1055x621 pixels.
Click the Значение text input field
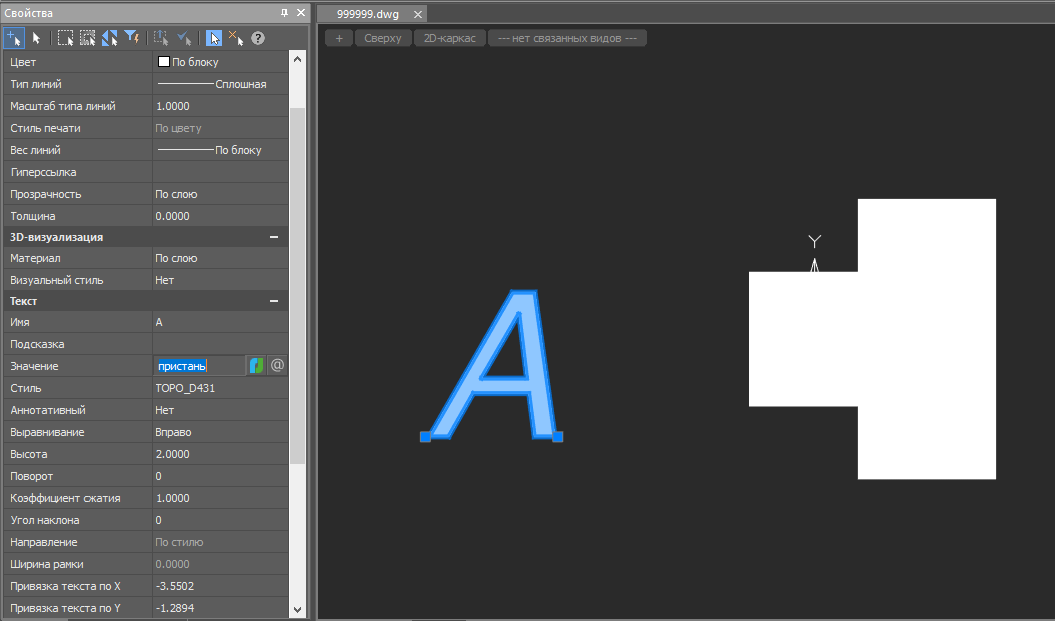(199, 366)
